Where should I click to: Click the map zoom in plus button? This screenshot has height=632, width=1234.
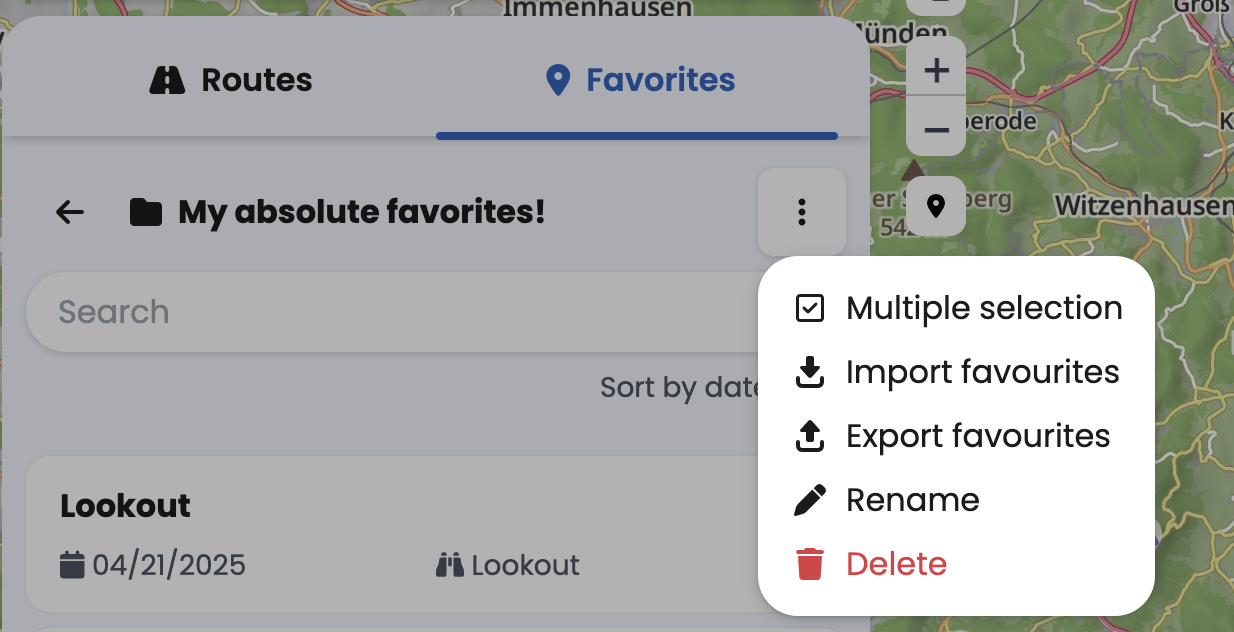[936, 71]
